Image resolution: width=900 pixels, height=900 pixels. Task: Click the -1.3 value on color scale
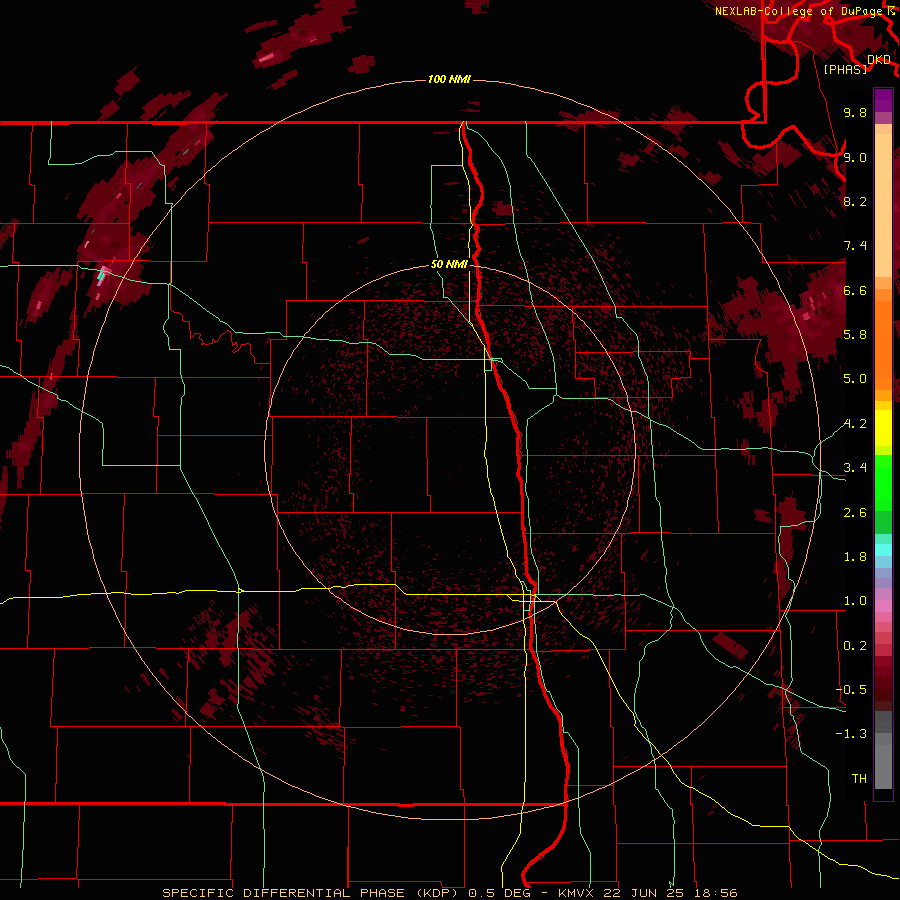point(851,734)
